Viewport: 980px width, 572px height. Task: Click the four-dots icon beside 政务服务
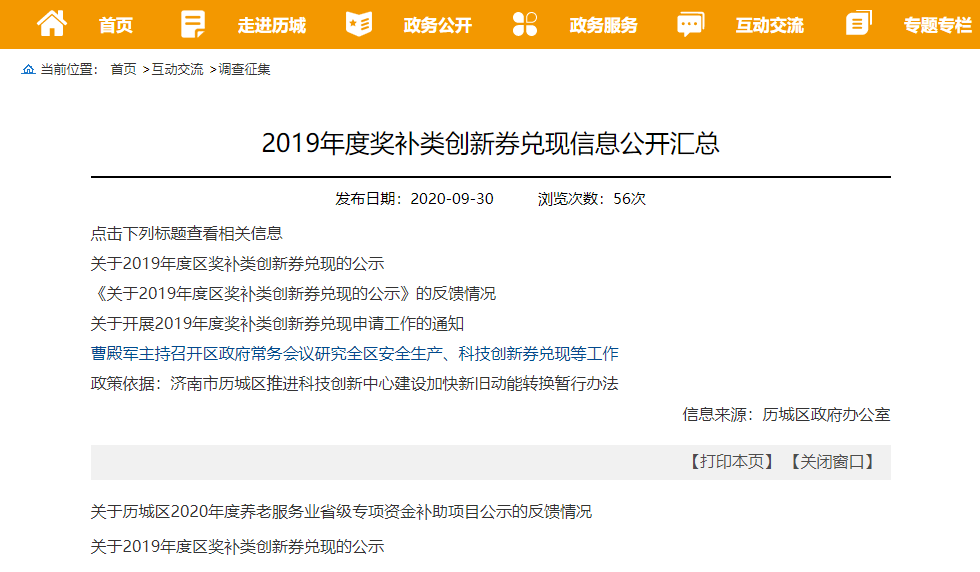[x=525, y=24]
